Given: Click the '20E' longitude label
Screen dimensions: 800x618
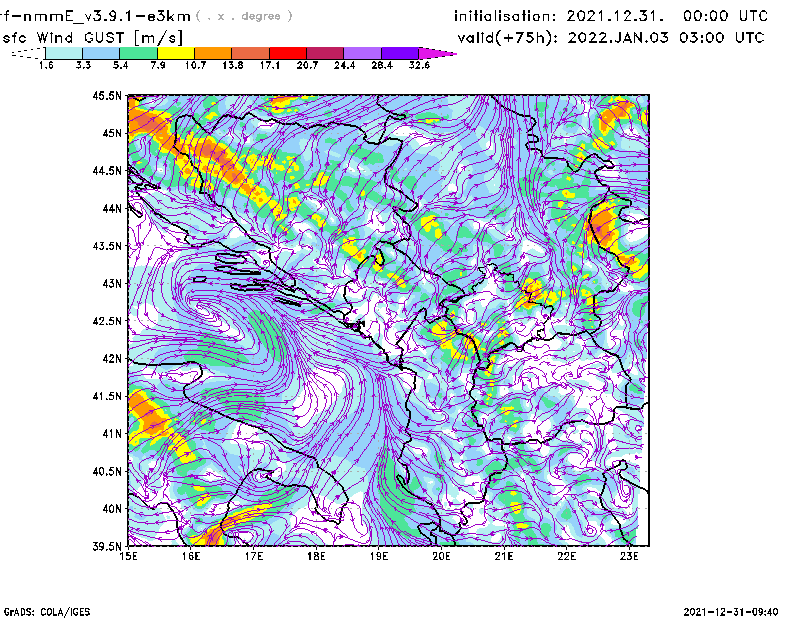Looking at the screenshot, I should click(441, 556).
